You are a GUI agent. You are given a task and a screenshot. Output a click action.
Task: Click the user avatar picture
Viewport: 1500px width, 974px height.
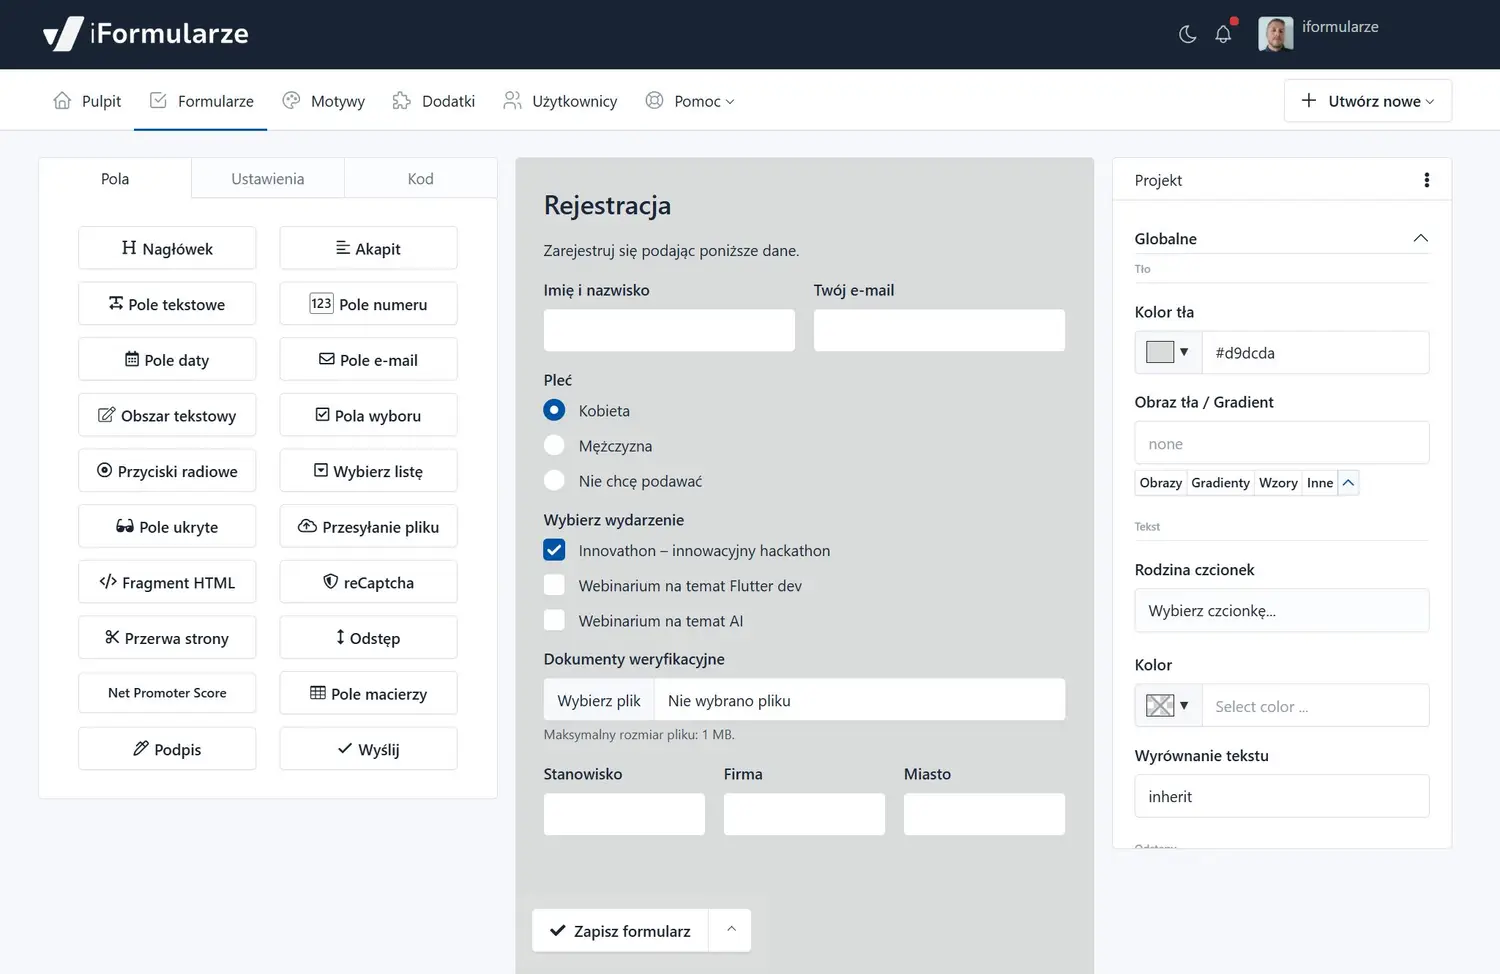(1275, 34)
